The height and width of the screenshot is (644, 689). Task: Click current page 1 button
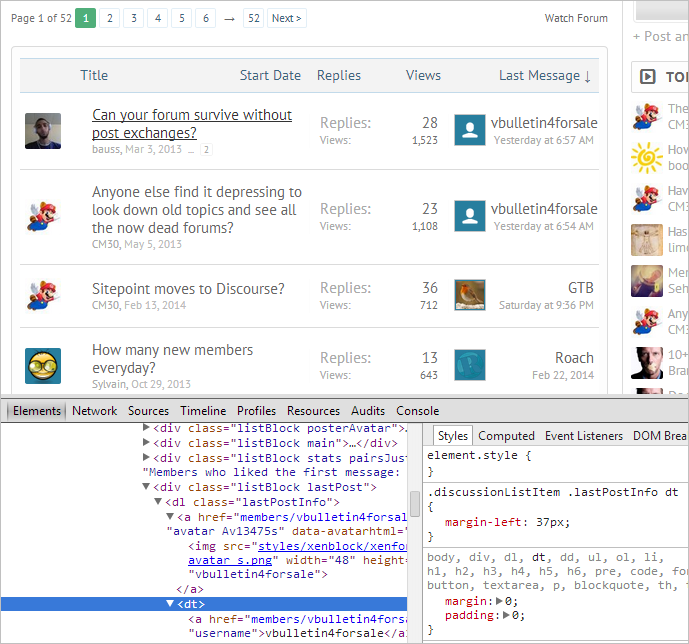(x=85, y=18)
